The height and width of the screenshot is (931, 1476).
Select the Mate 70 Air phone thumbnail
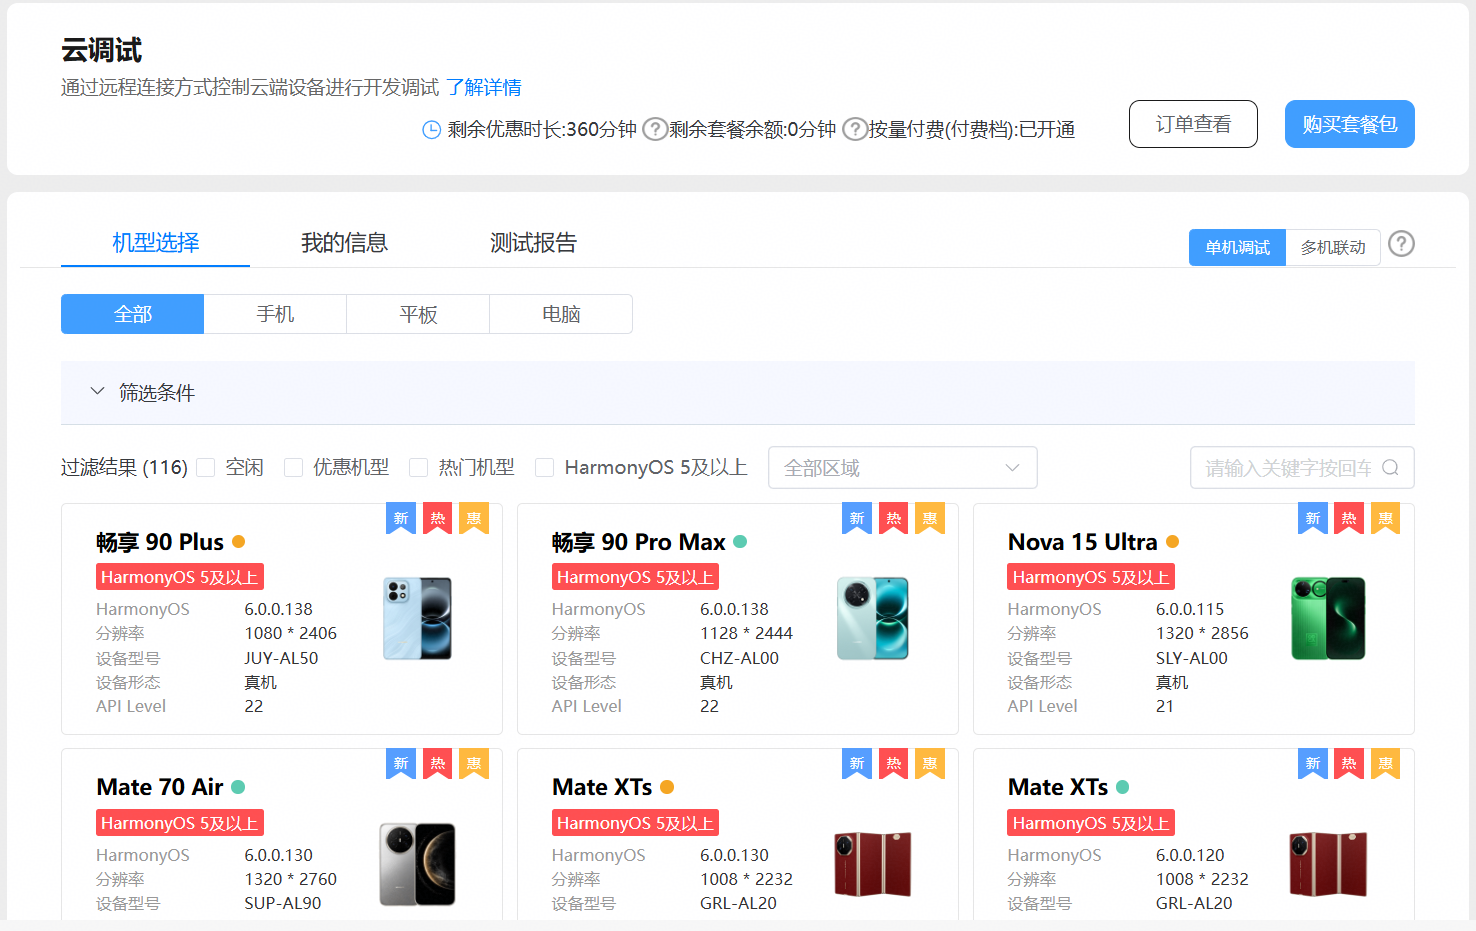coord(417,864)
